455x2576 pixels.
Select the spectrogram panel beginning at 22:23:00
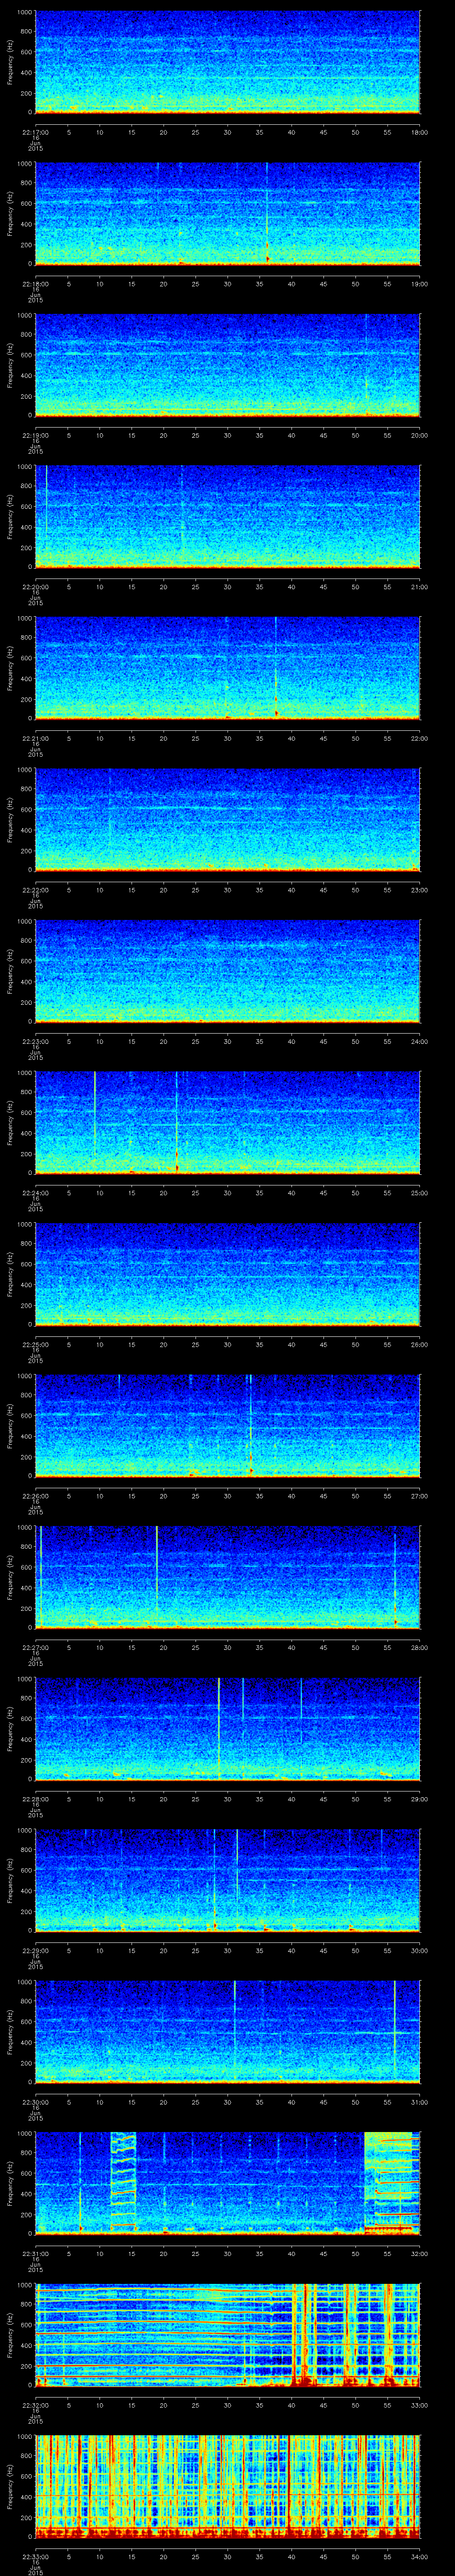pos(227,971)
